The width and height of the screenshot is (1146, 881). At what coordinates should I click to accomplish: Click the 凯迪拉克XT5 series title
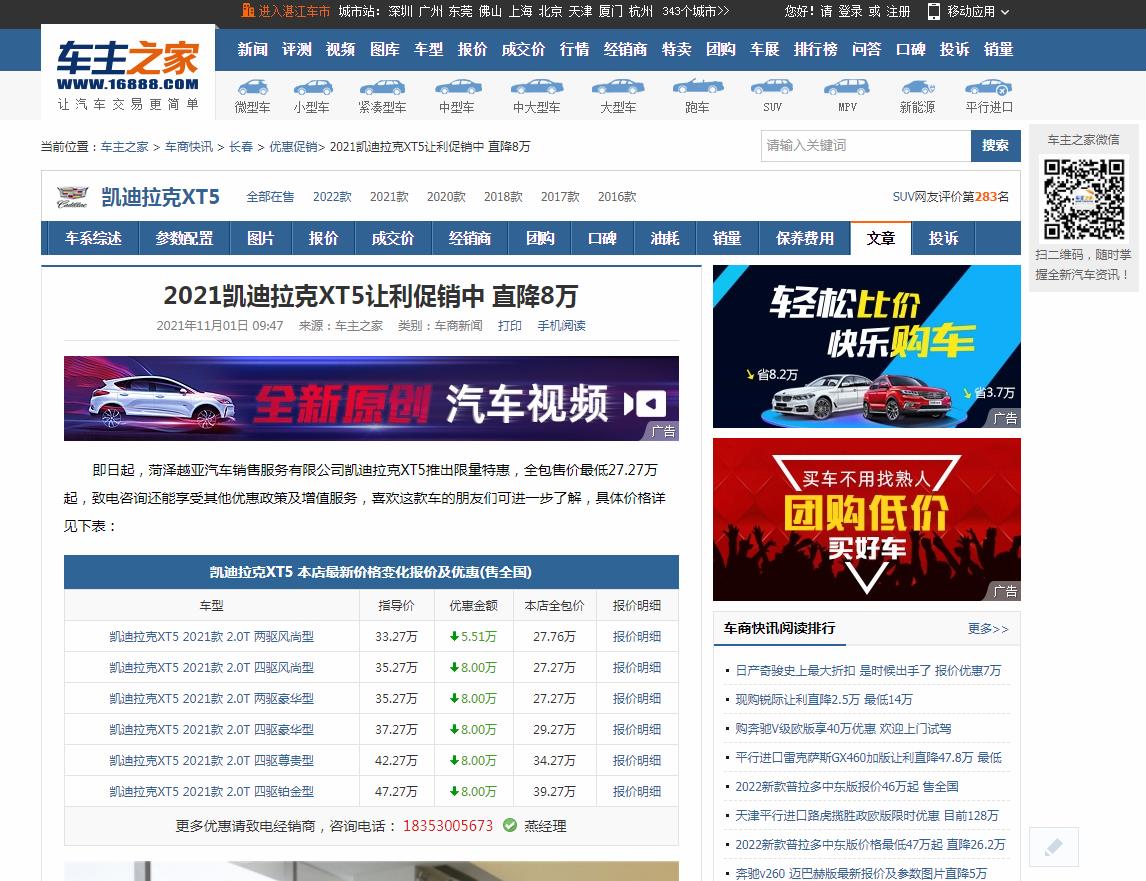(x=160, y=197)
